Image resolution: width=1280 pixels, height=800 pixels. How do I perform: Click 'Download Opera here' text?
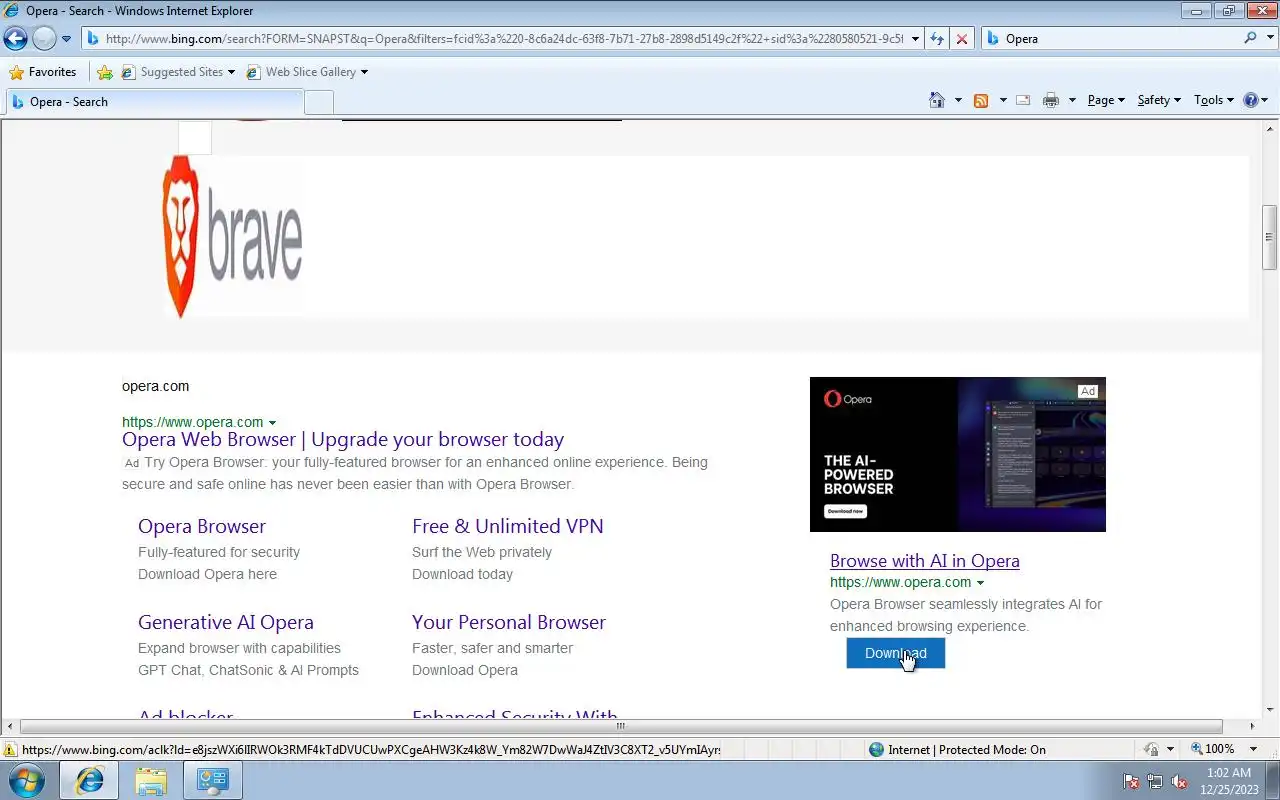(x=207, y=574)
